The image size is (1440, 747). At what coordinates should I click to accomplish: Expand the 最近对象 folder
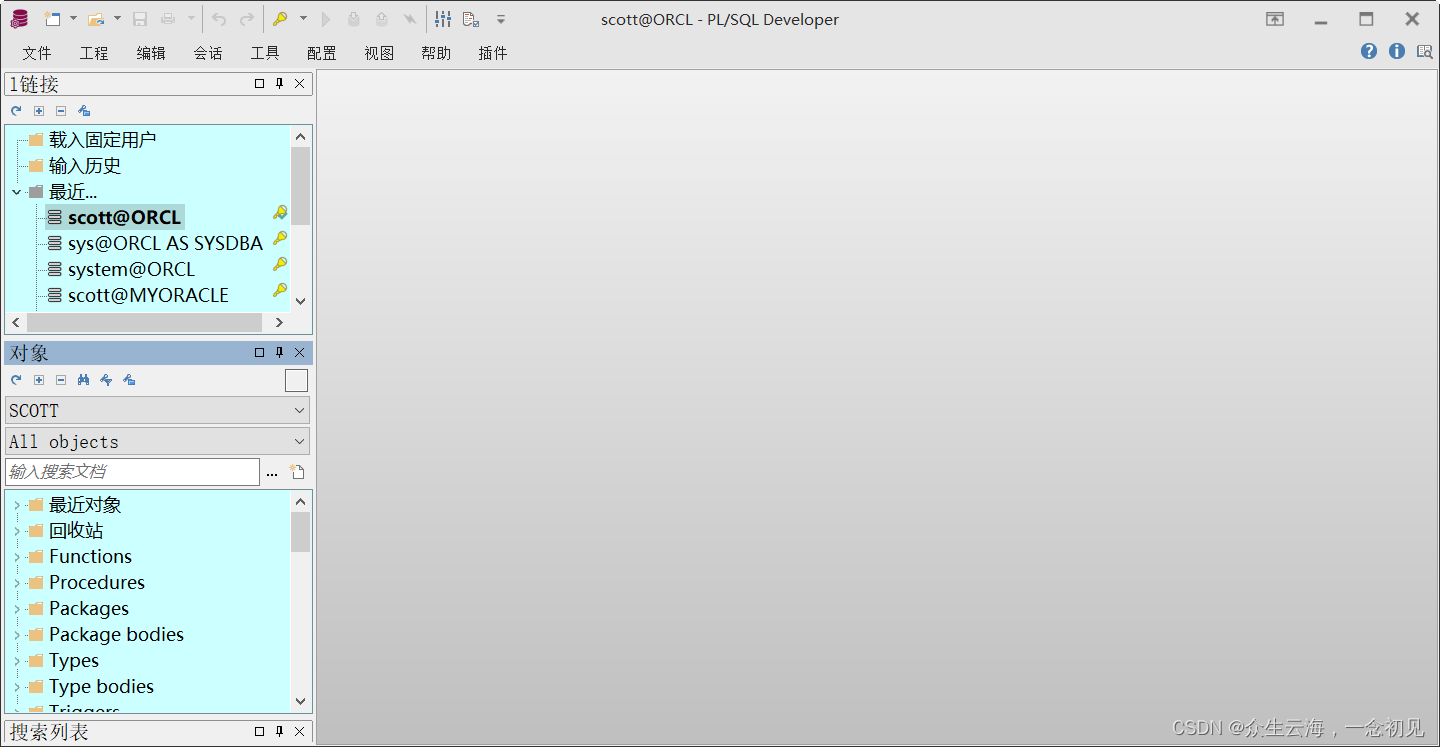pyautogui.click(x=16, y=505)
